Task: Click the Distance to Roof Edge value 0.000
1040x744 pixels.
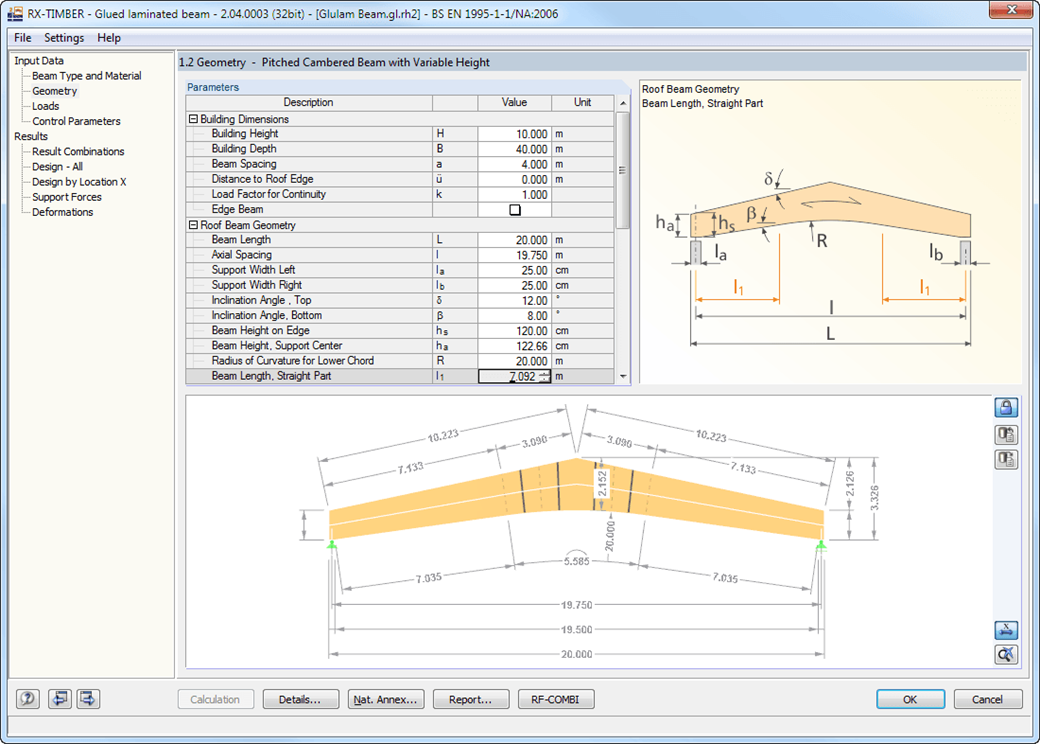Action: pos(514,180)
